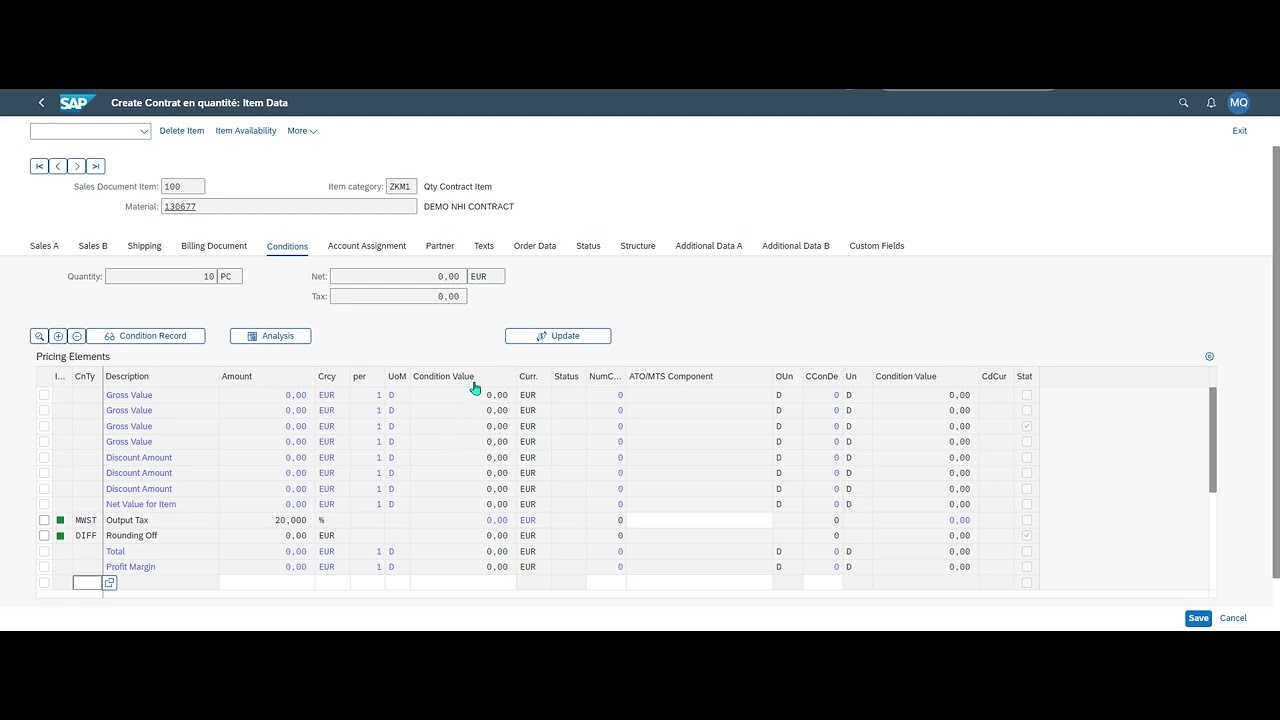This screenshot has height=720, width=1280.
Task: Select the MWST Output Tax row checkbox
Action: click(x=44, y=520)
